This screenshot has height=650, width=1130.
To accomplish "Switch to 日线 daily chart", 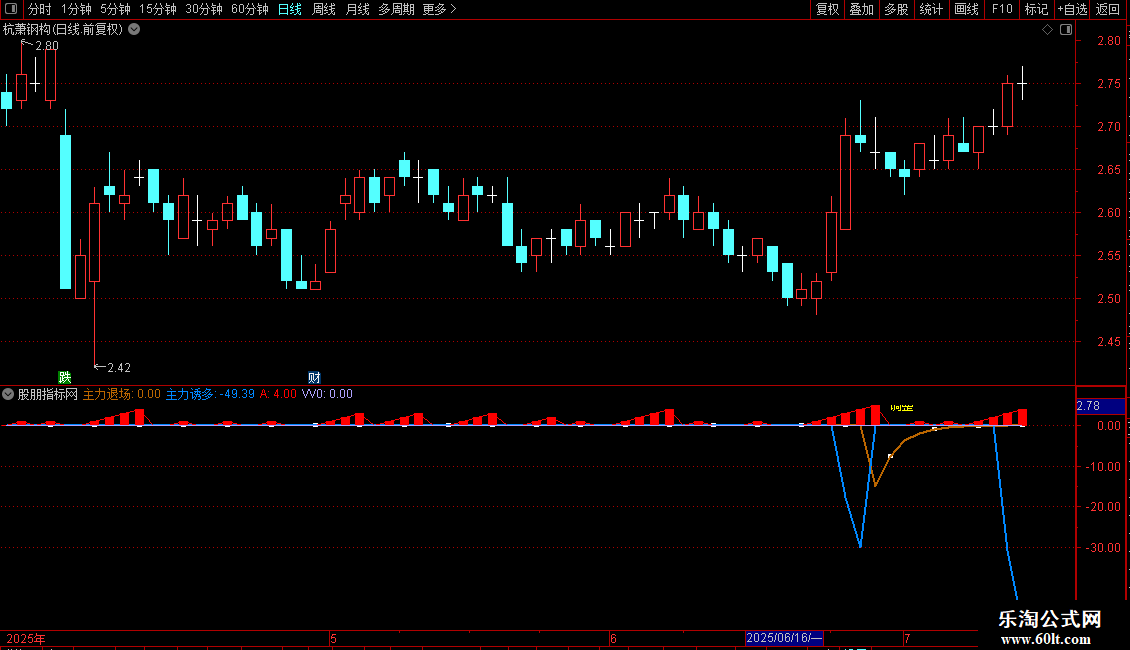I will click(290, 9).
